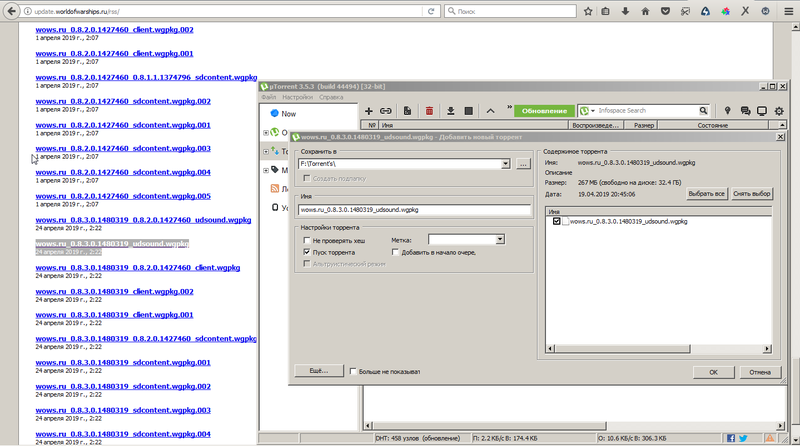800x446 pixels.
Task: Click the magnifier in Infospace Search box
Action: 703,110
